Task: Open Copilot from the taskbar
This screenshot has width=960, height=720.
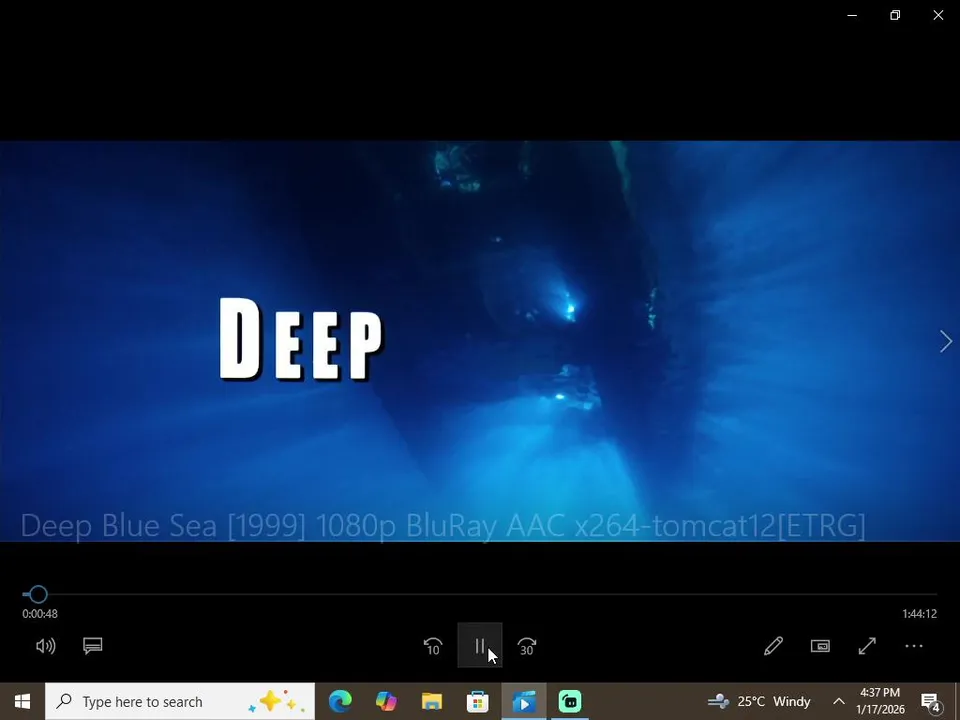Action: click(x=386, y=702)
